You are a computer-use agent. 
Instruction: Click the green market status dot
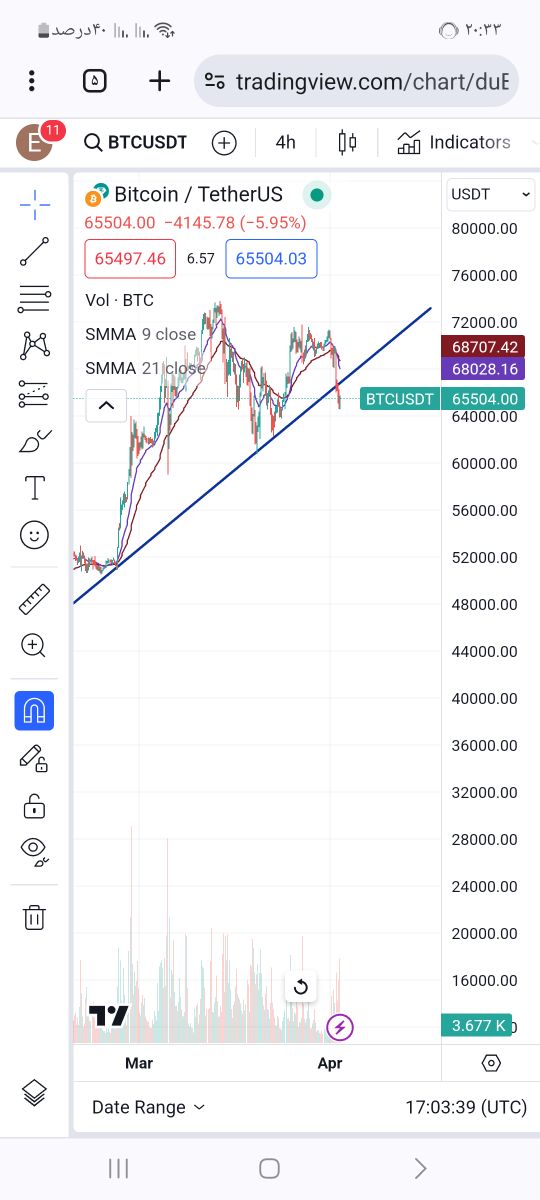point(317,195)
